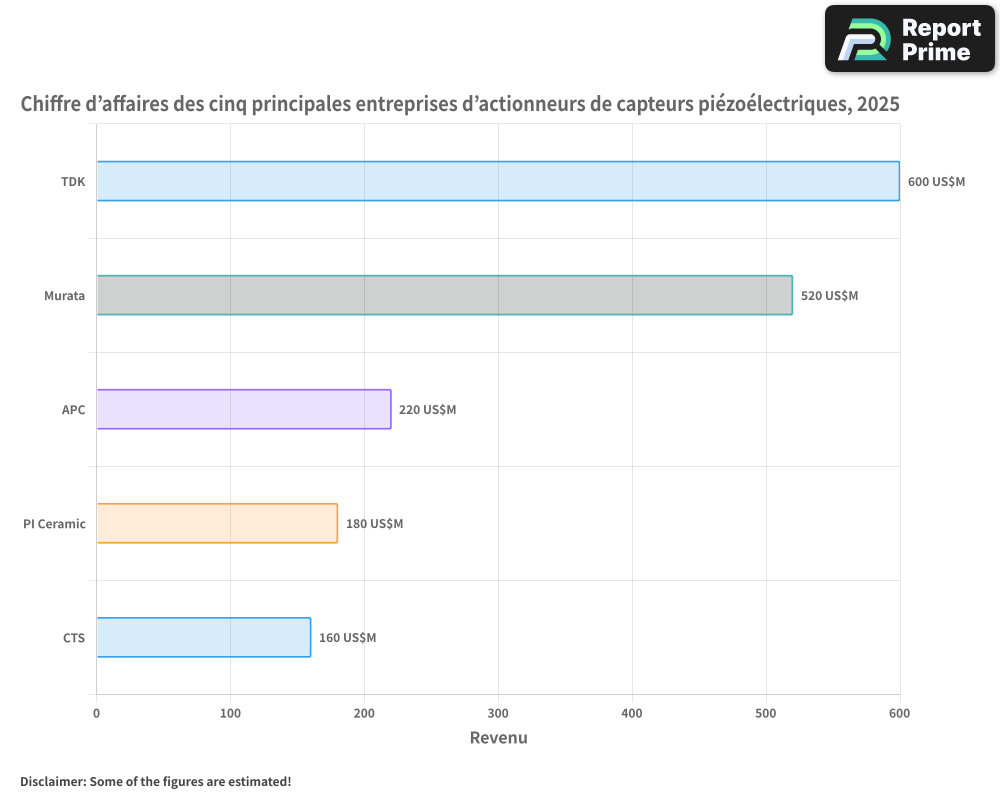Select the blue CTS revenue bar
The width and height of the screenshot is (1000, 800).
point(203,637)
